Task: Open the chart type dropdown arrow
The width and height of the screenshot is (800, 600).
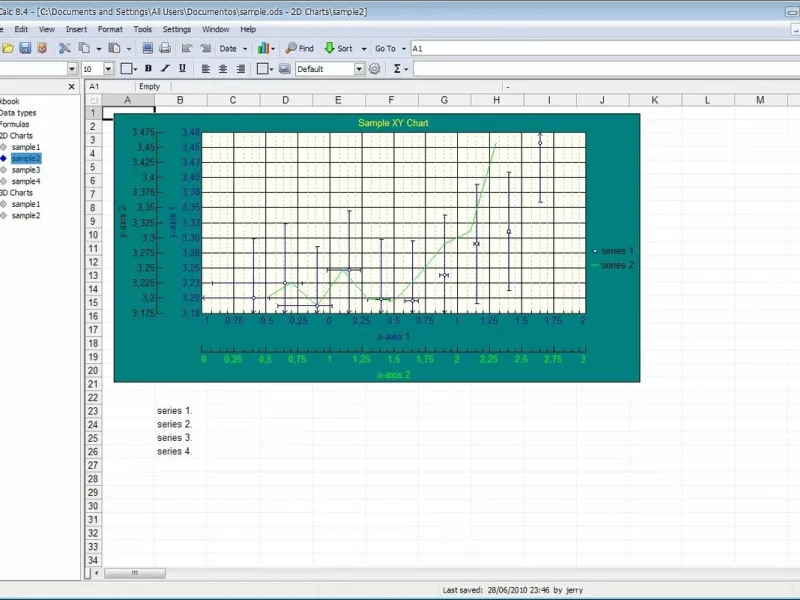Action: pos(273,49)
